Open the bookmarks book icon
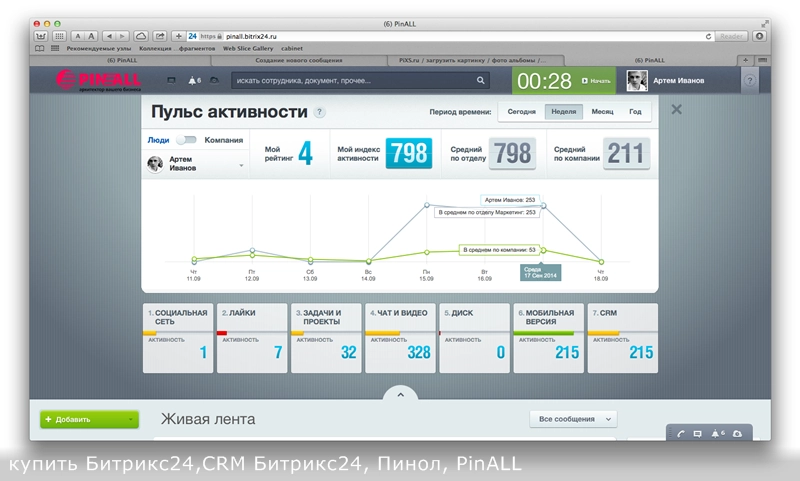The width and height of the screenshot is (800, 481). (x=39, y=48)
